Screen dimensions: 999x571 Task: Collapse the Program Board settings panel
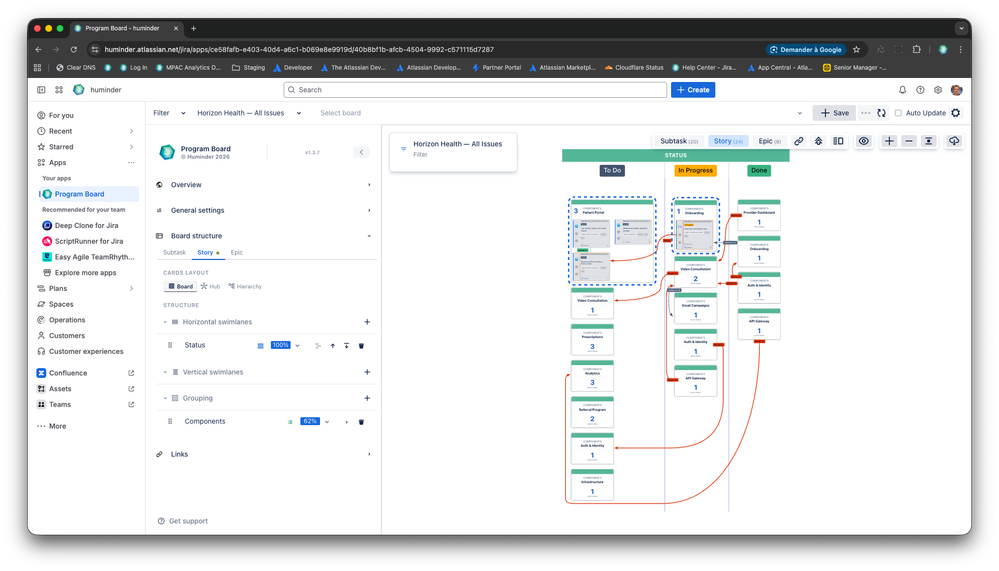[x=361, y=152]
